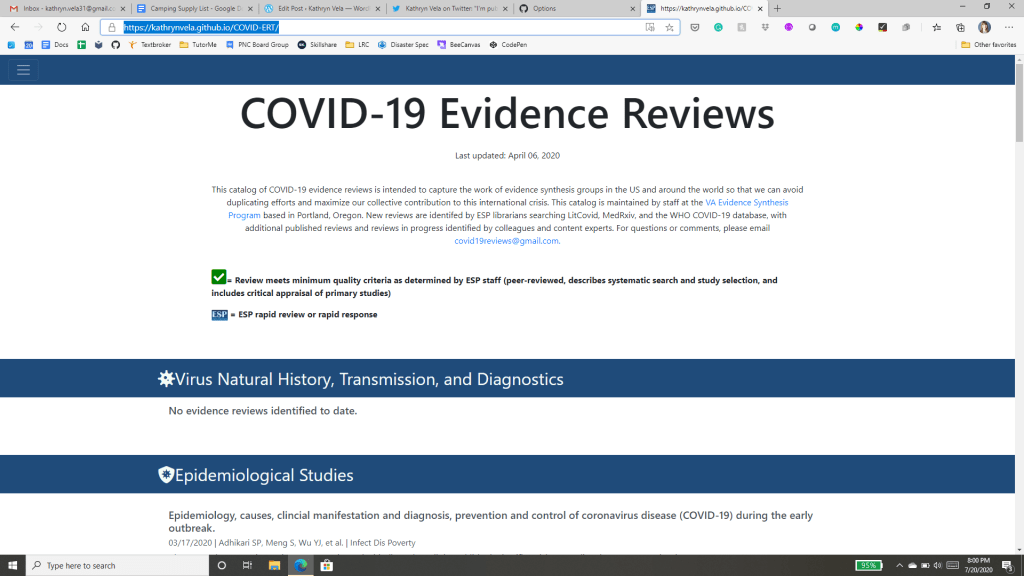Open the Other favorites folder
Viewport: 1024px width, 576px height.
pos(988,45)
